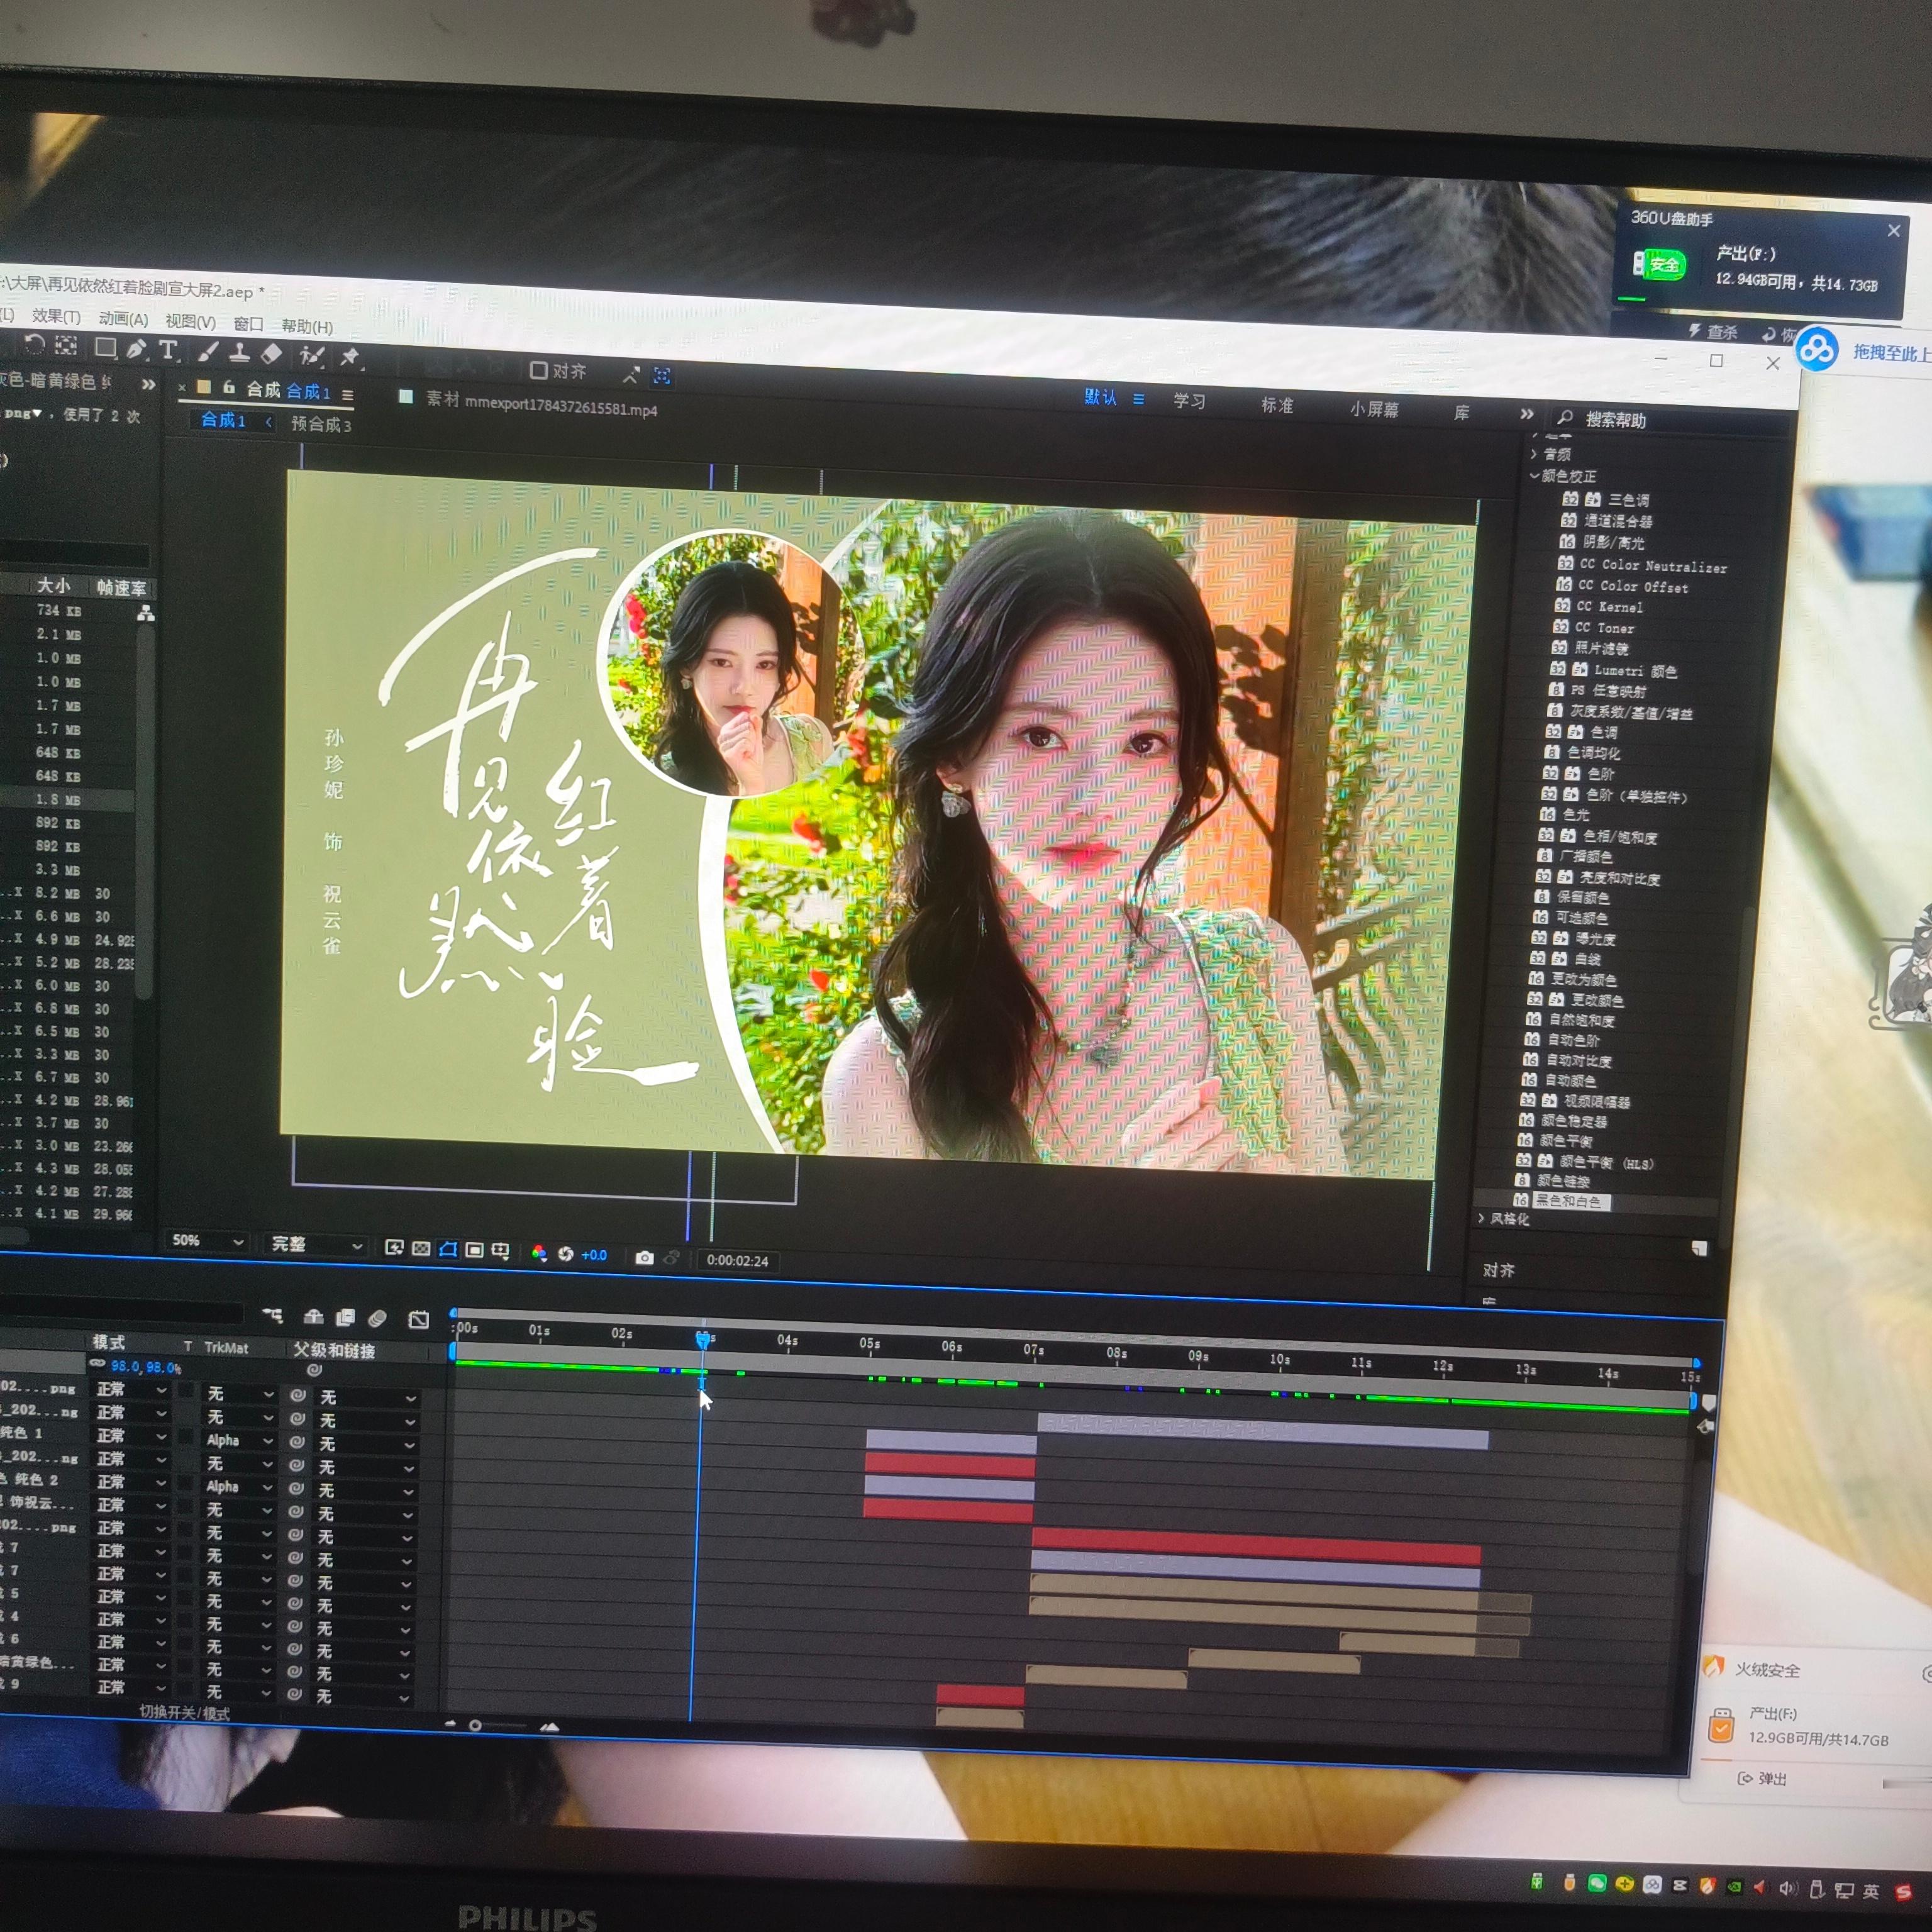Select the Lumetri 颜色 effect
Viewport: 1932px width, 1932px height.
click(1635, 671)
